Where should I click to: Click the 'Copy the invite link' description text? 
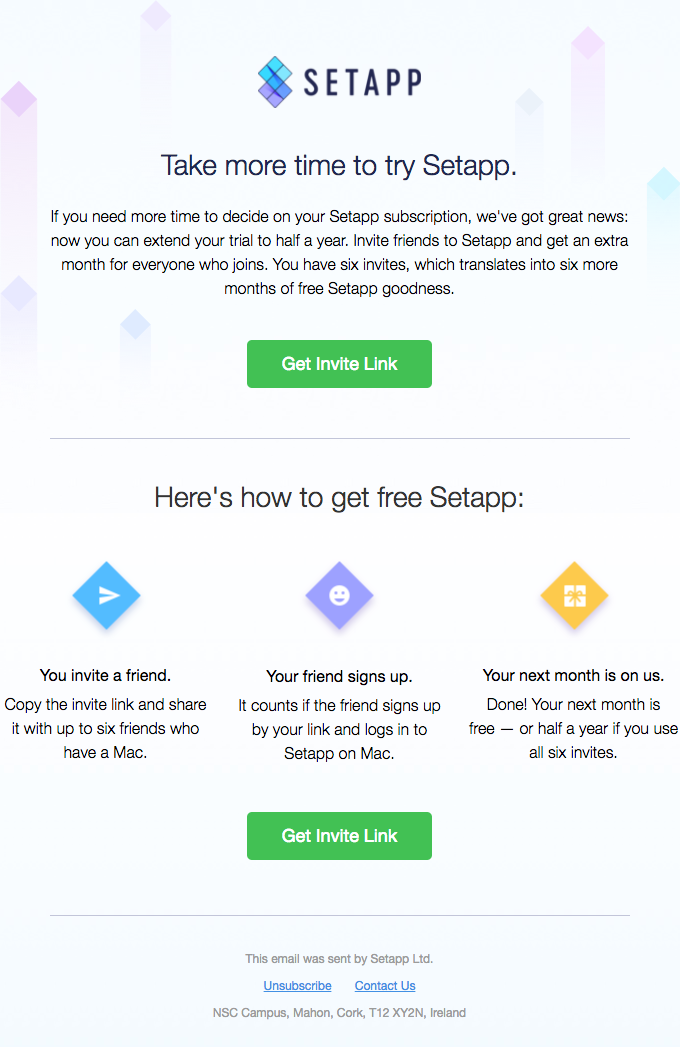tap(106, 728)
